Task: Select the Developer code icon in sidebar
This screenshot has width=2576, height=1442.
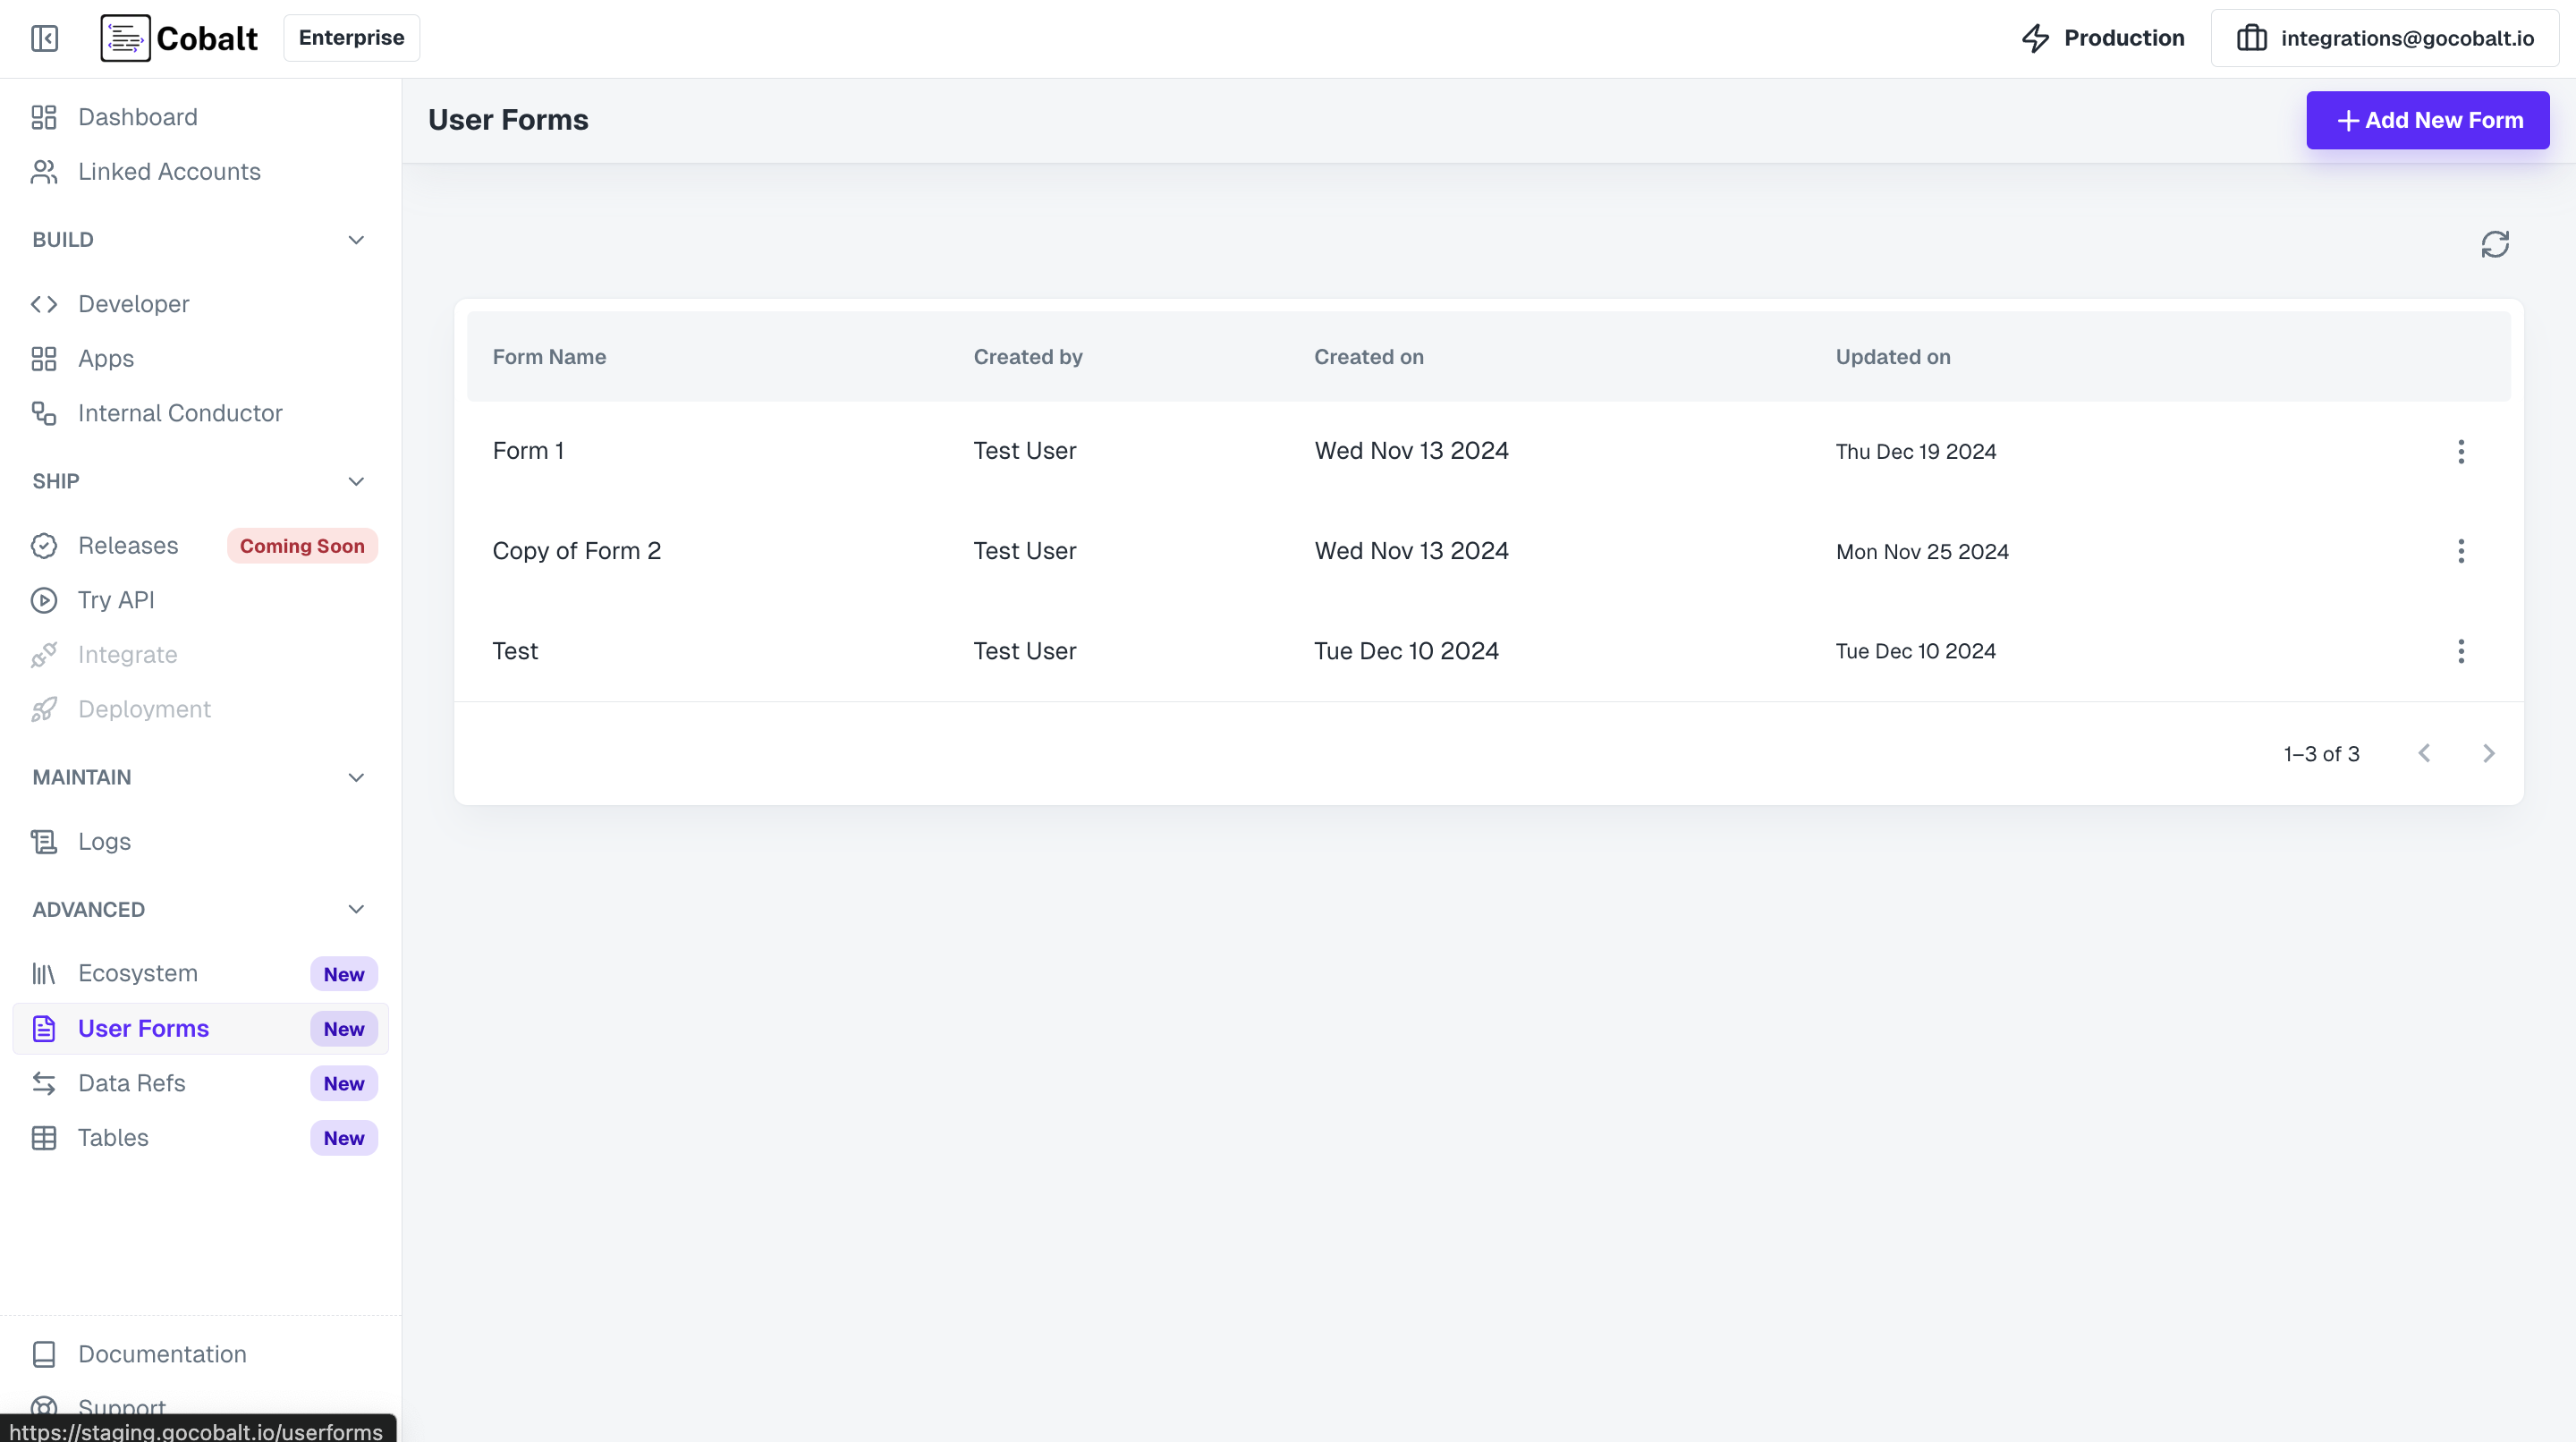Action: [x=44, y=304]
